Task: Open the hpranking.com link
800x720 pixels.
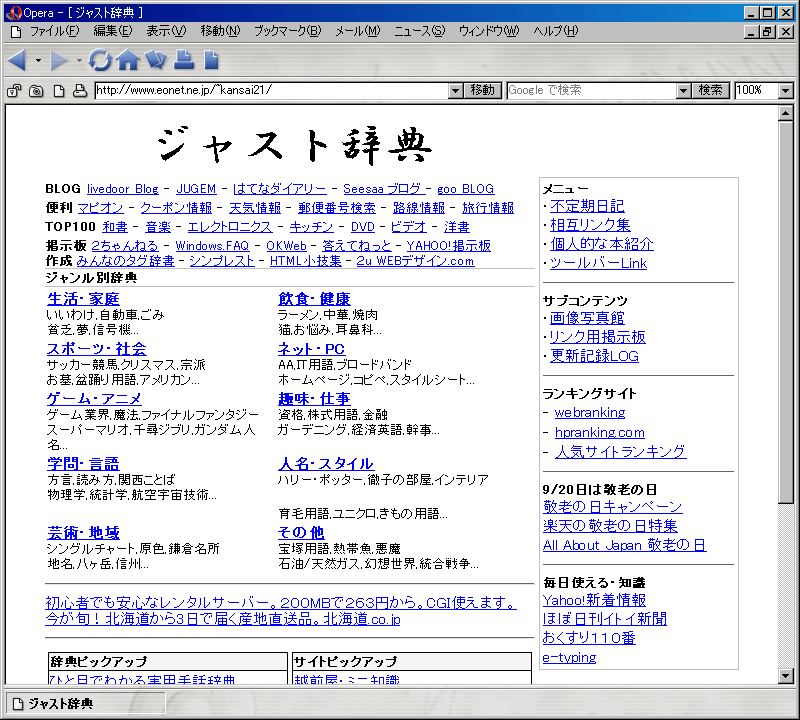Action: pos(600,432)
